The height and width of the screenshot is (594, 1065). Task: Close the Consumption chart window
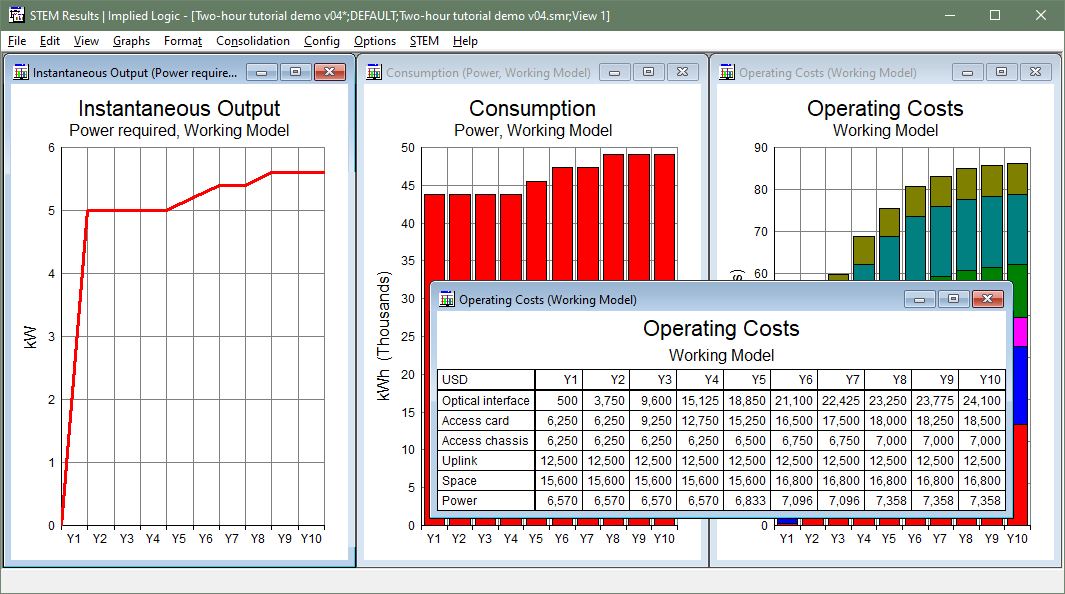(682, 72)
